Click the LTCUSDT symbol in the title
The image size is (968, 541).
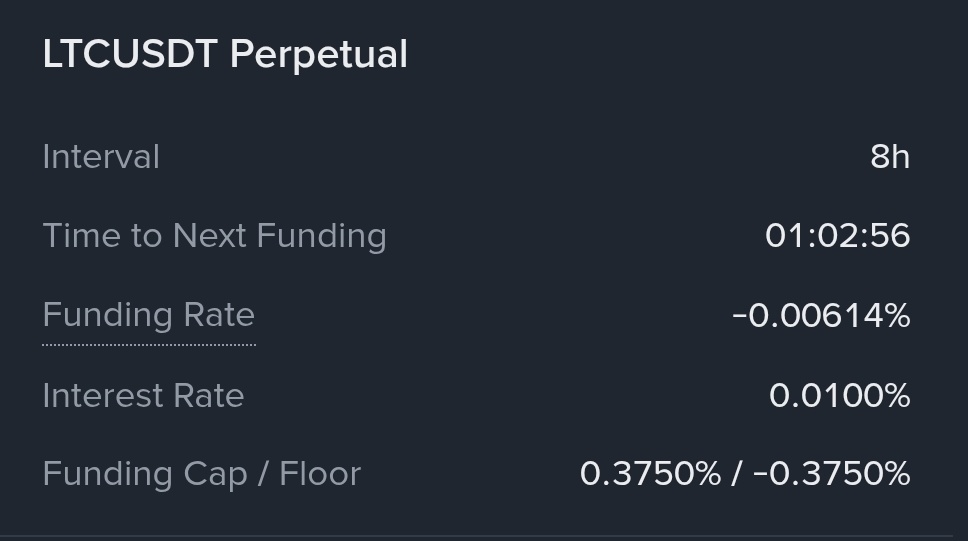pyautogui.click(x=129, y=54)
